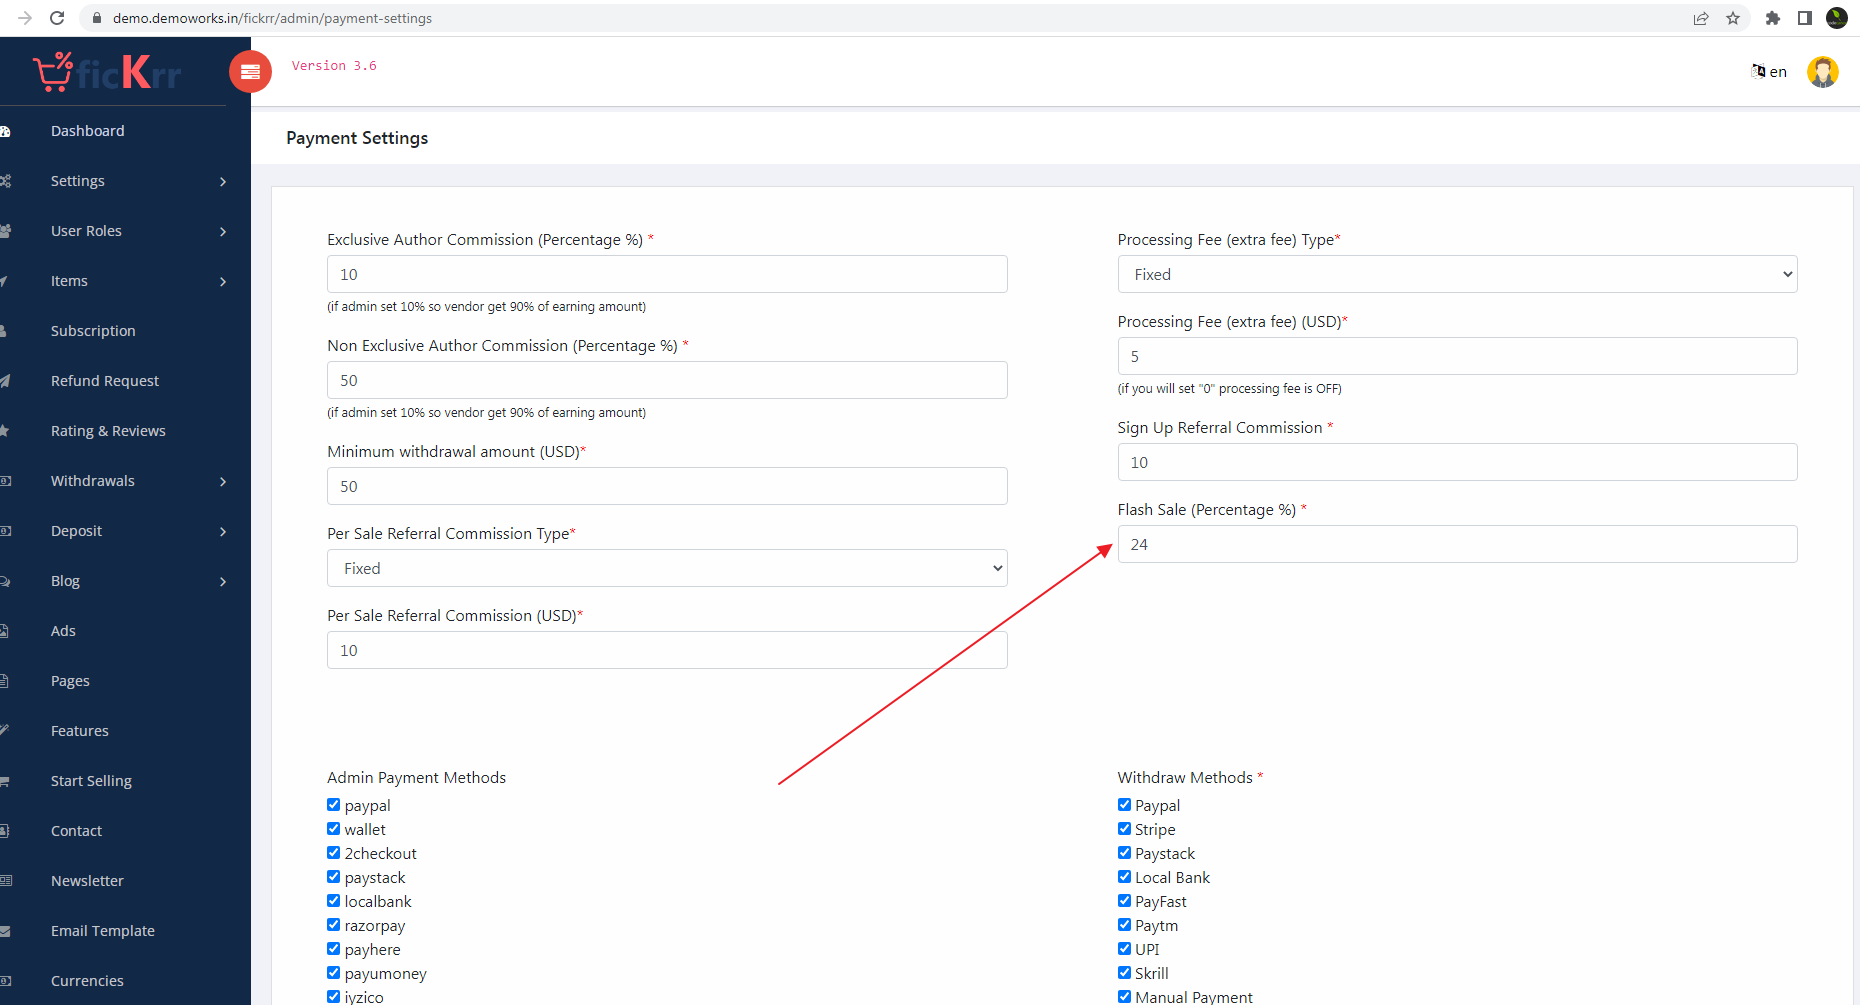Uncheck the paypal admin payment method
The image size is (1860, 1005).
click(x=334, y=805)
